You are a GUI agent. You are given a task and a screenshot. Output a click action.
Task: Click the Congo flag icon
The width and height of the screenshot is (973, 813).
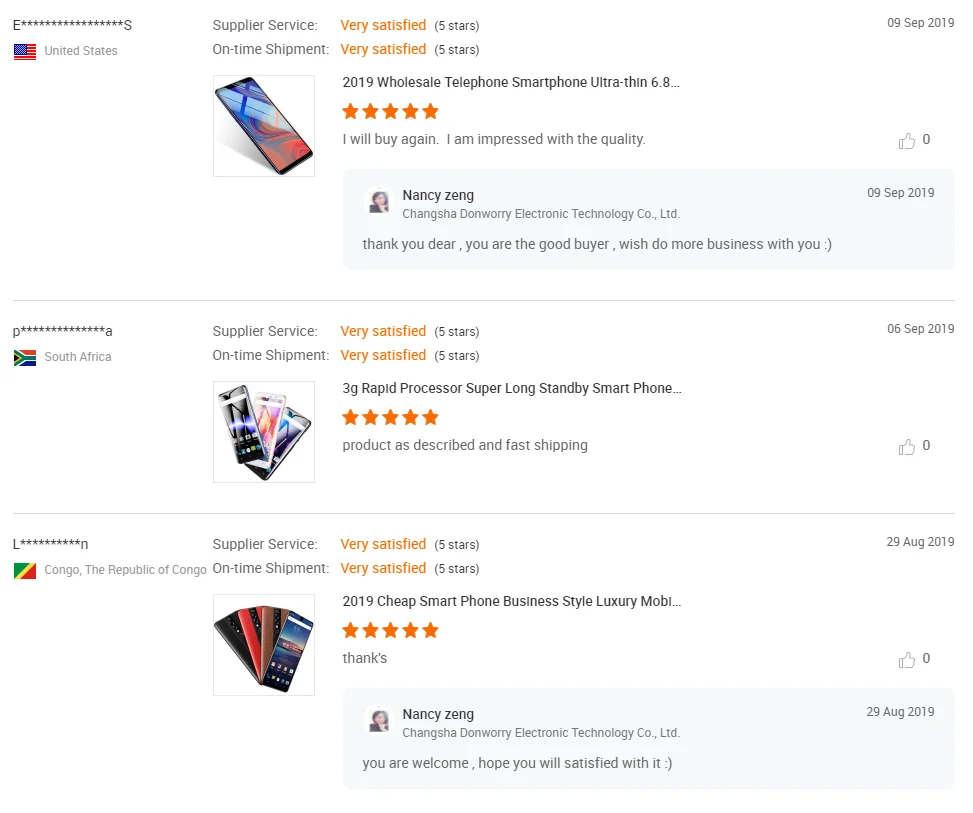click(25, 570)
